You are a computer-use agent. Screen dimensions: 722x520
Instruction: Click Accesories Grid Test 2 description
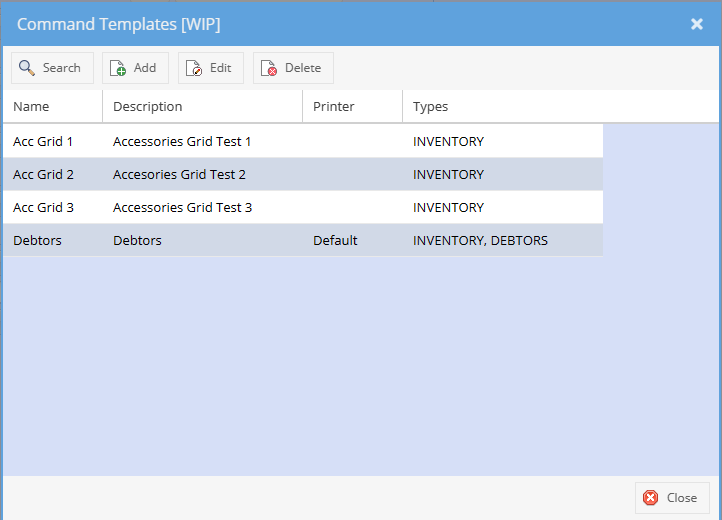[x=179, y=174]
